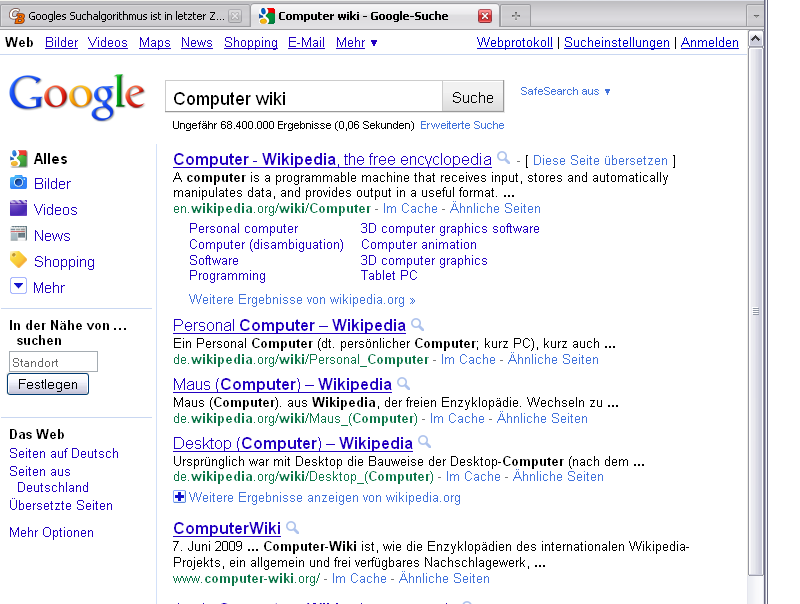Click the plus icon before Weitere Ergebnisse anzeigen
The height and width of the screenshot is (604, 800).
click(179, 497)
